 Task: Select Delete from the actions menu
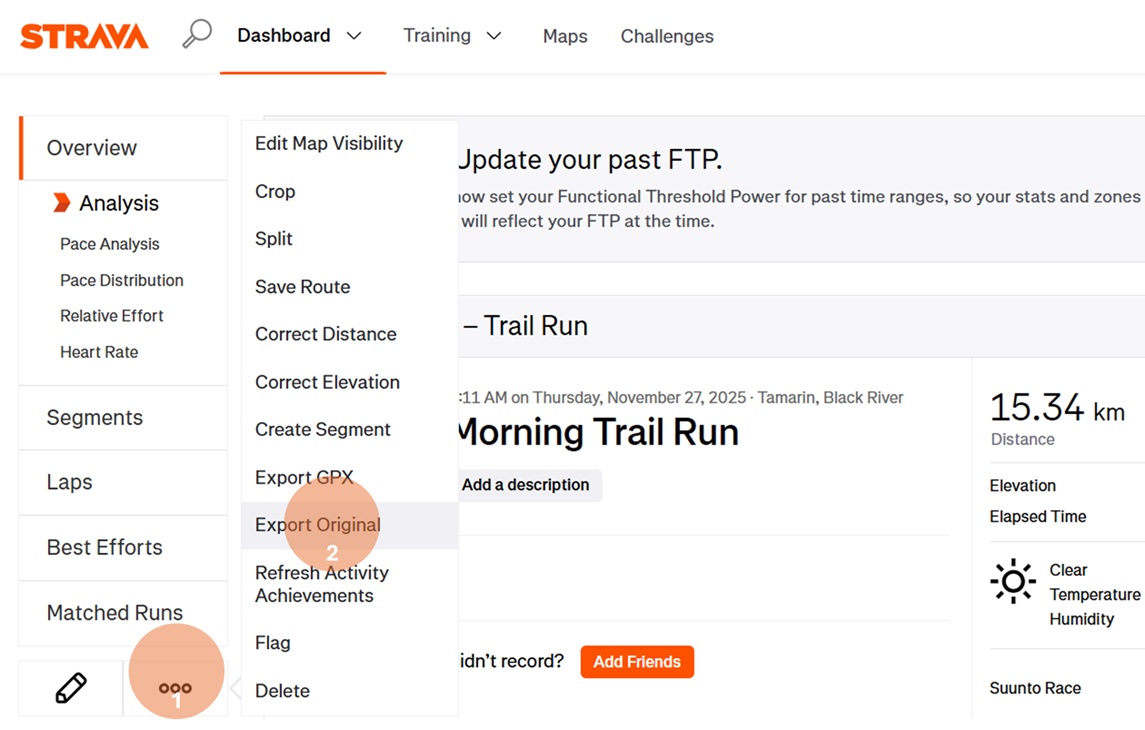coord(282,690)
